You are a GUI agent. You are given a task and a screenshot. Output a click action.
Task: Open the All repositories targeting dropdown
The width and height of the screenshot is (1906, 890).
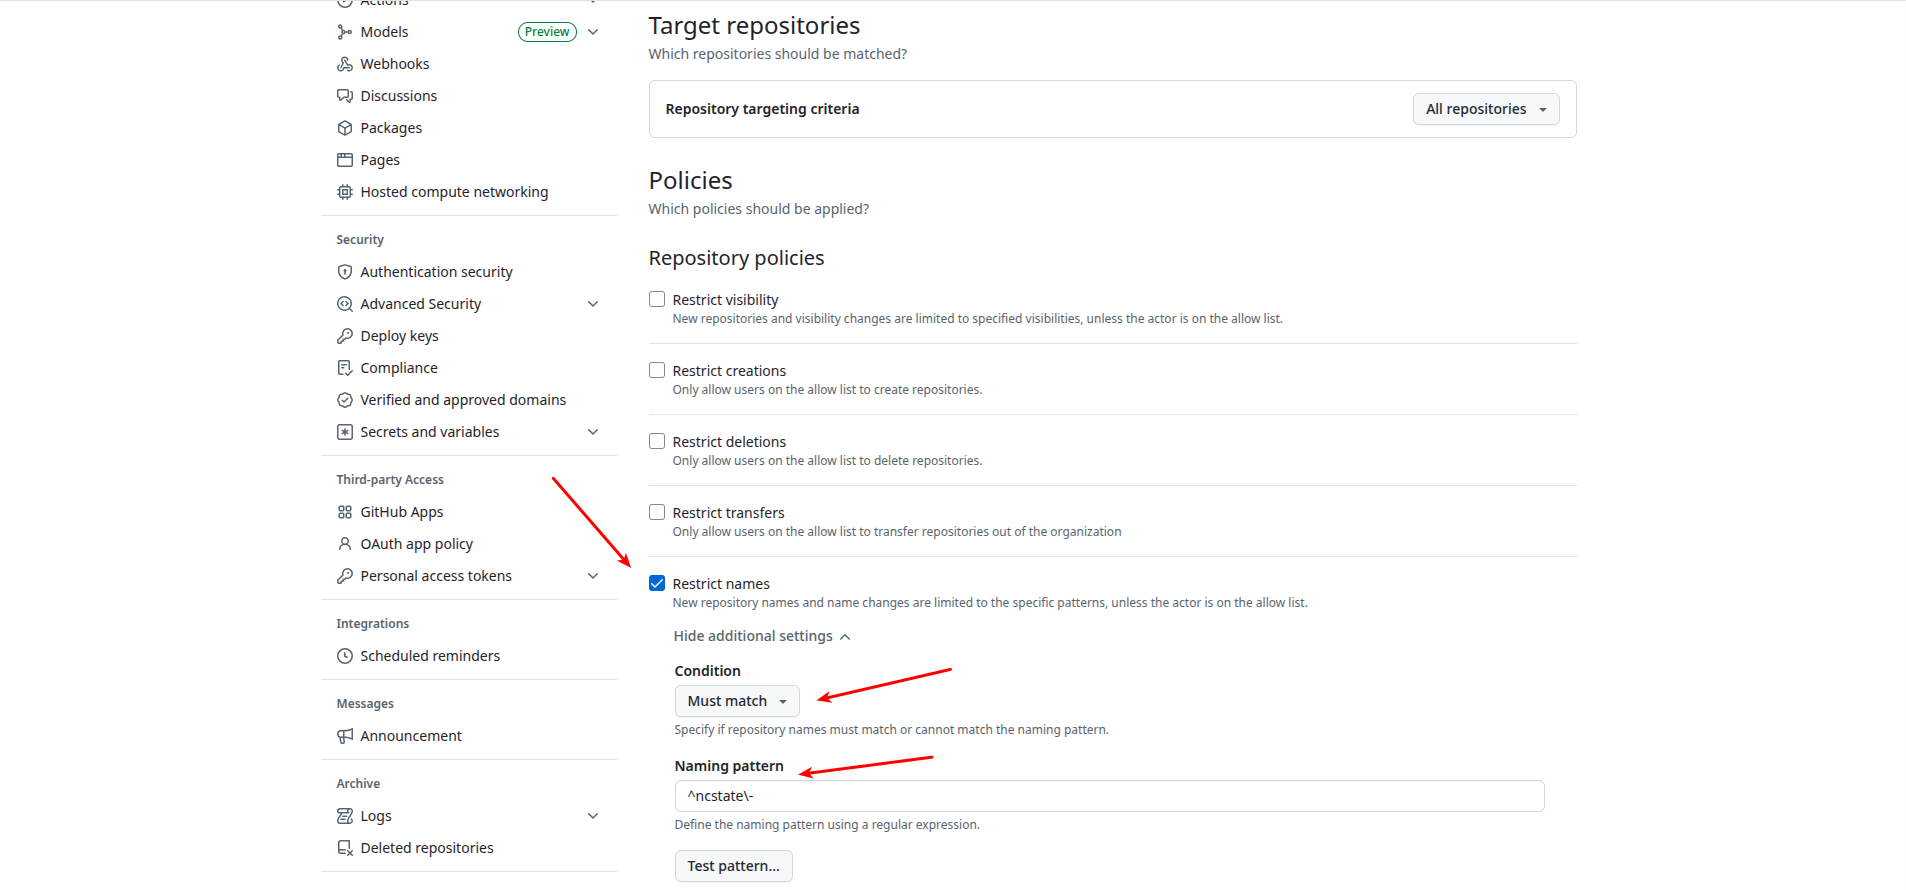[x=1485, y=109]
